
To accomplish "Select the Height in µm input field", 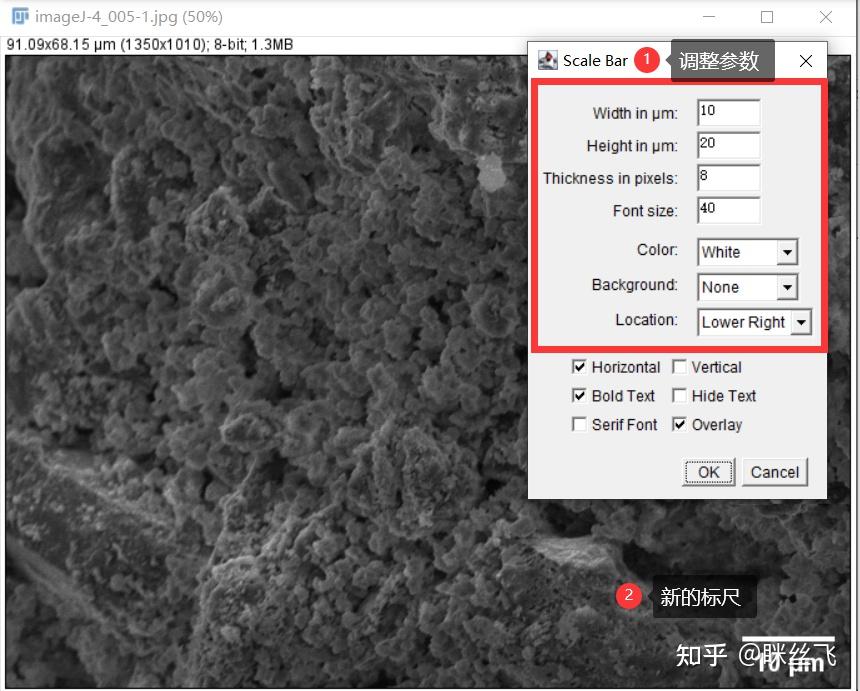I will [x=727, y=145].
